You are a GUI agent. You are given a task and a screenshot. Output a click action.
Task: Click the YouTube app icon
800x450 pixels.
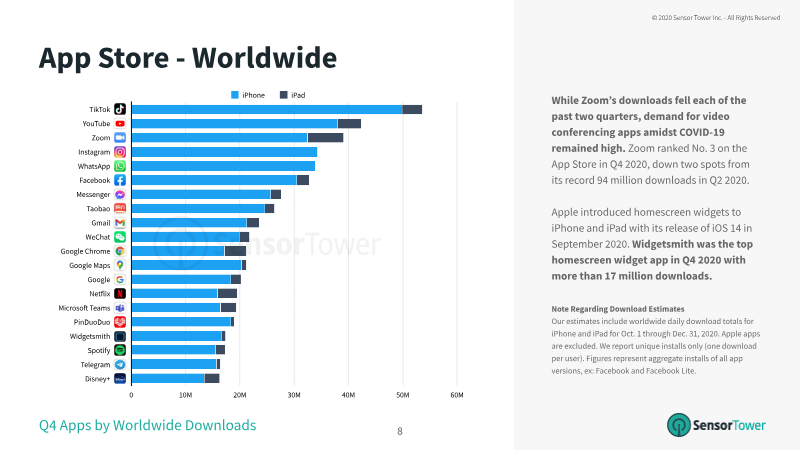120,123
